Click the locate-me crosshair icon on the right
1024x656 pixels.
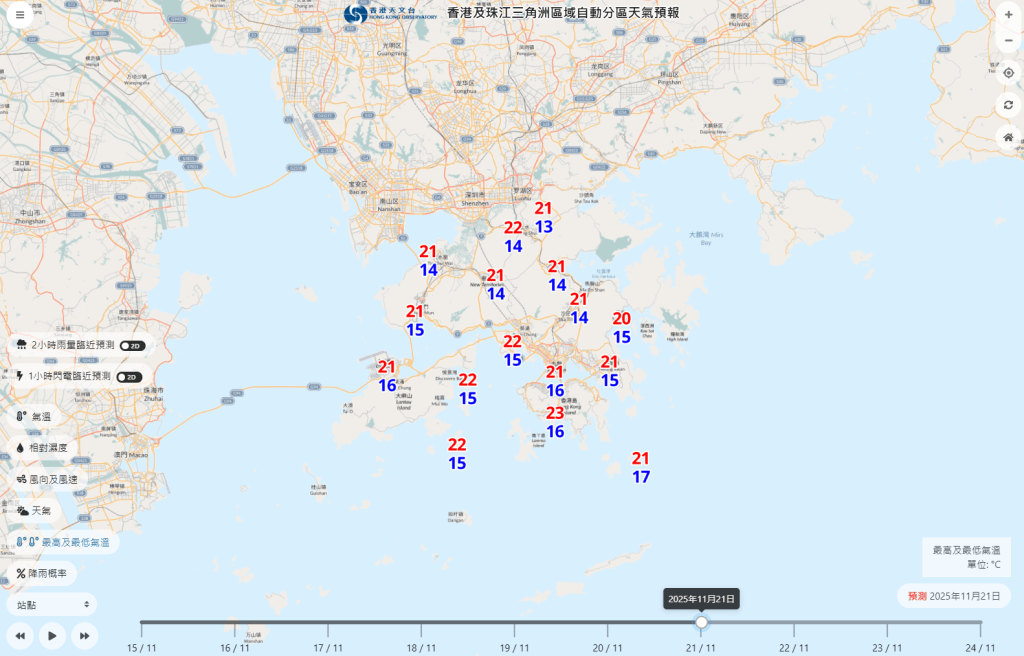(x=1009, y=73)
